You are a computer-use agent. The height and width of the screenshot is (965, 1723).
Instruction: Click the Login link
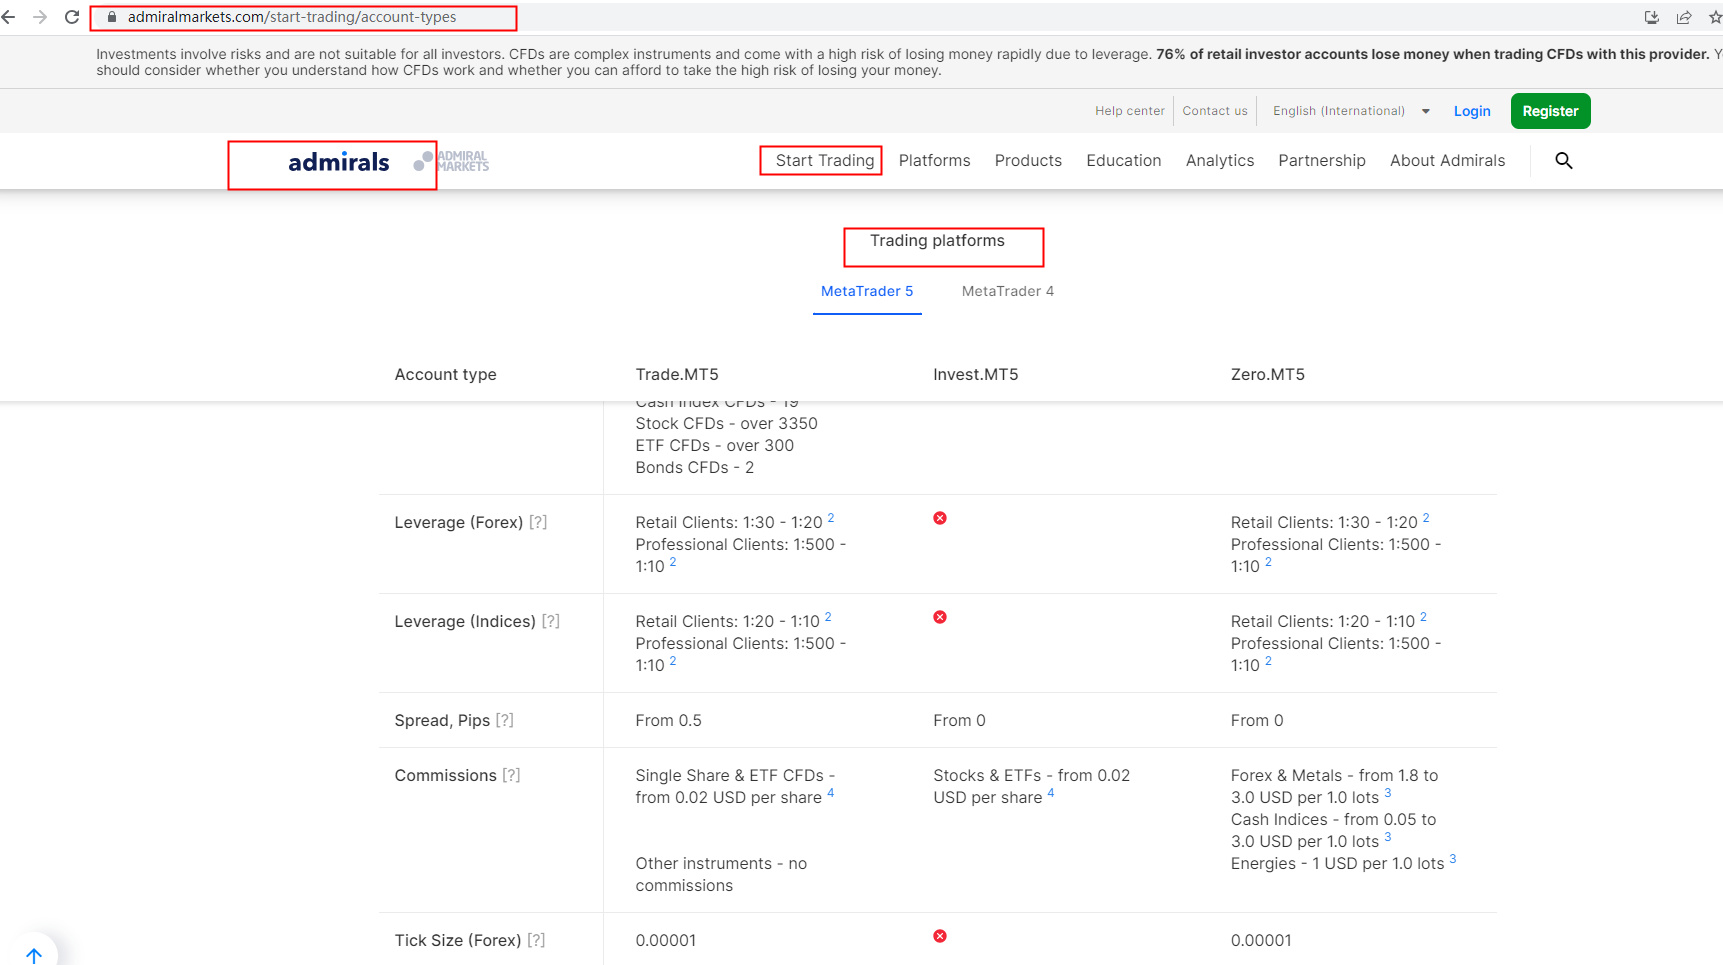[x=1471, y=111]
